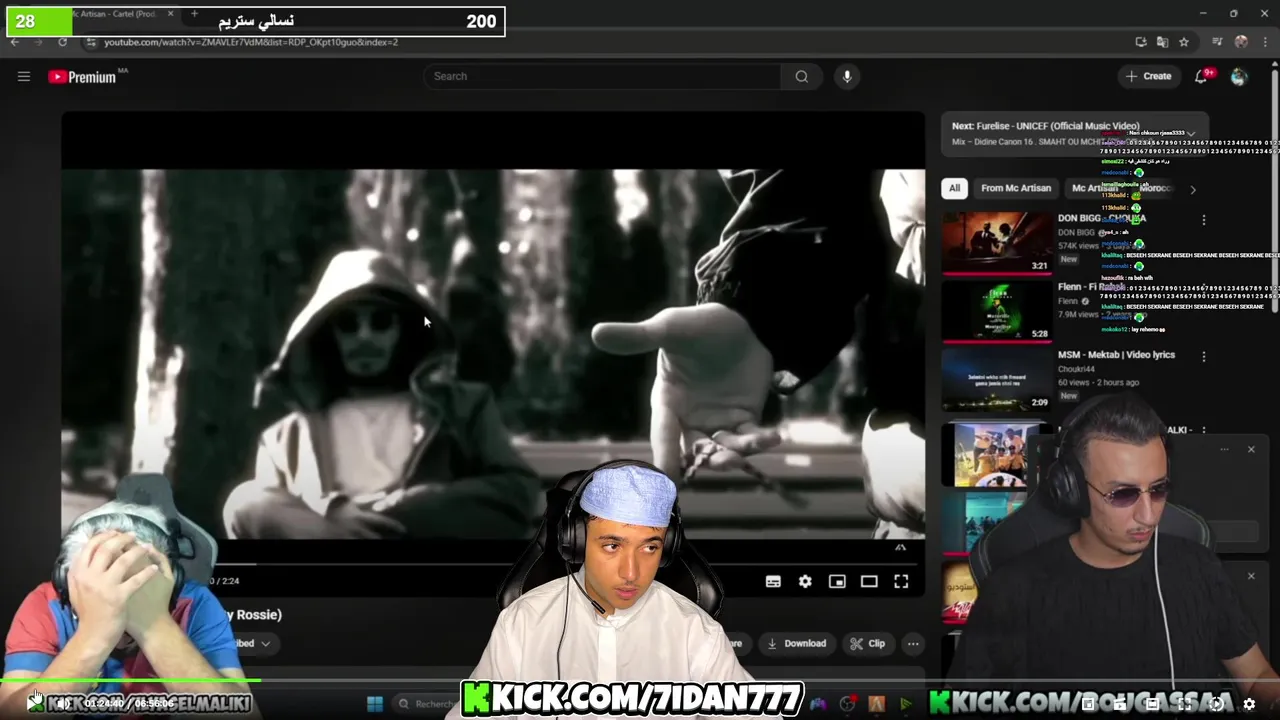This screenshot has height=720, width=1280.
Task: Bookmark this page with the star icon
Action: pyautogui.click(x=1184, y=42)
